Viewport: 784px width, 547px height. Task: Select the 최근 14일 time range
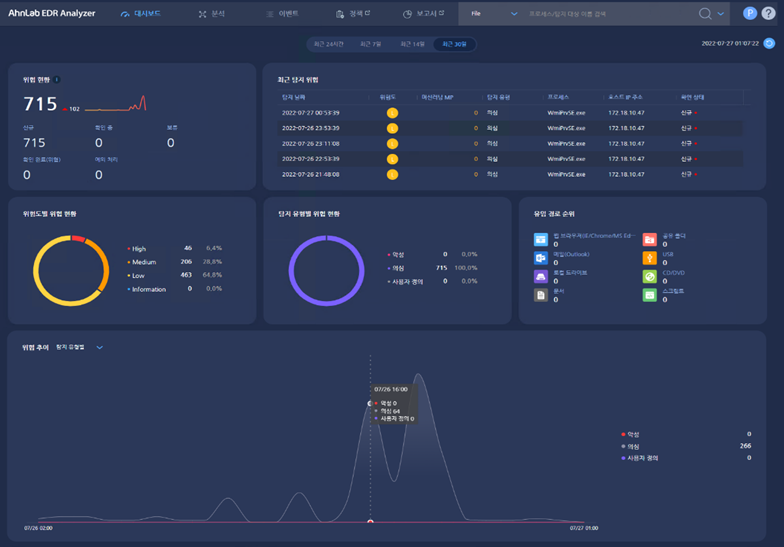pos(412,44)
